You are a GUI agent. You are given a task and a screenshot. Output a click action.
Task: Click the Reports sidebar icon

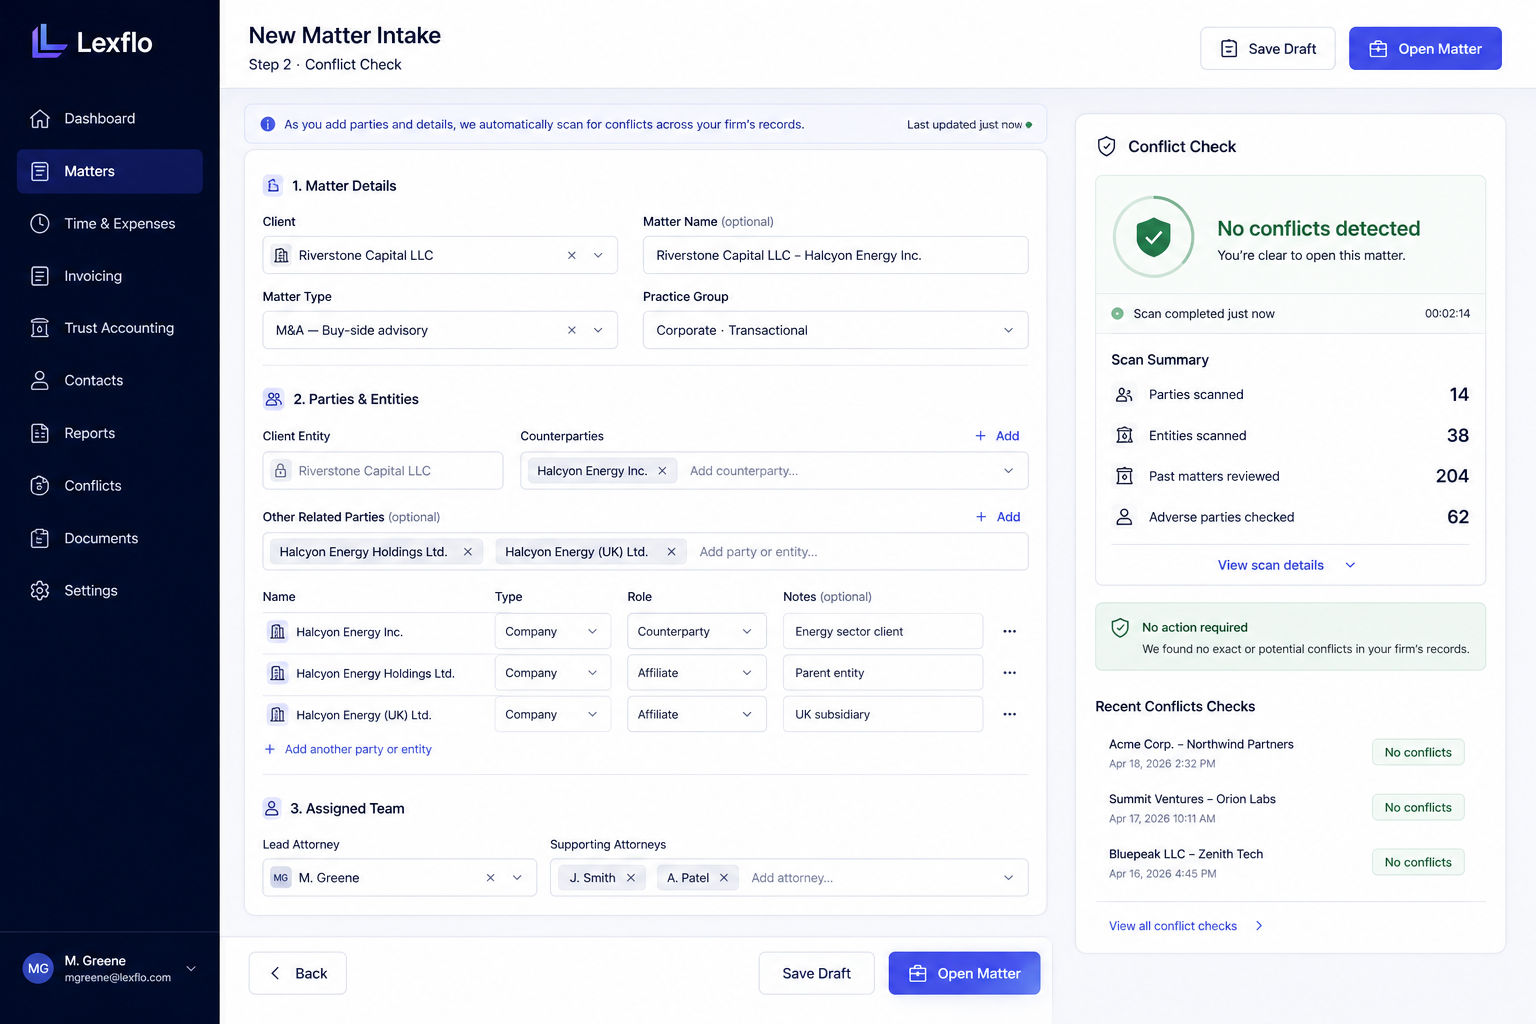click(40, 433)
